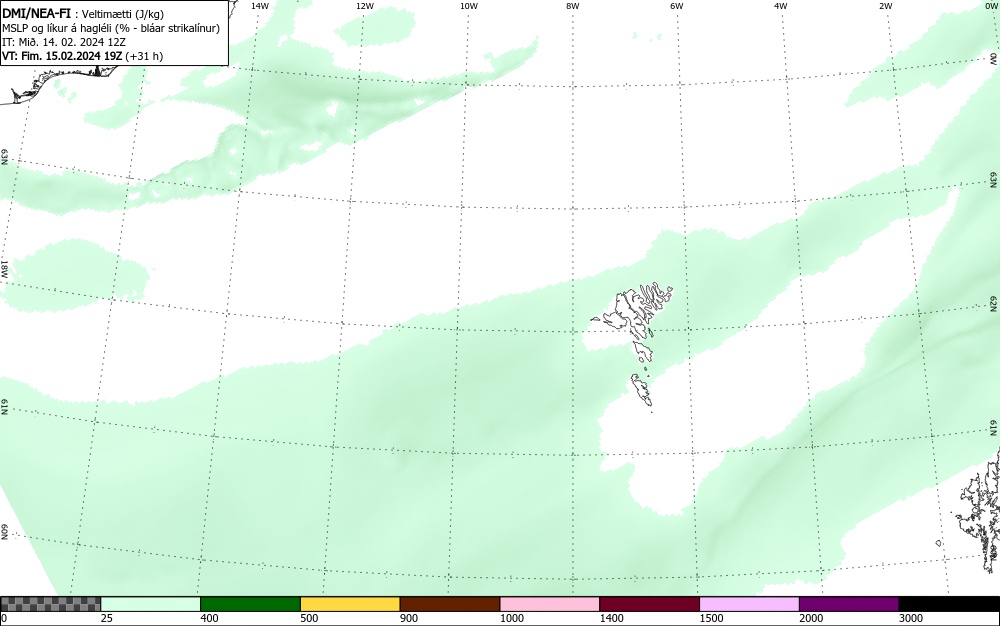Click the legend value '2000'
Image resolution: width=1000 pixels, height=626 pixels.
pyautogui.click(x=811, y=618)
